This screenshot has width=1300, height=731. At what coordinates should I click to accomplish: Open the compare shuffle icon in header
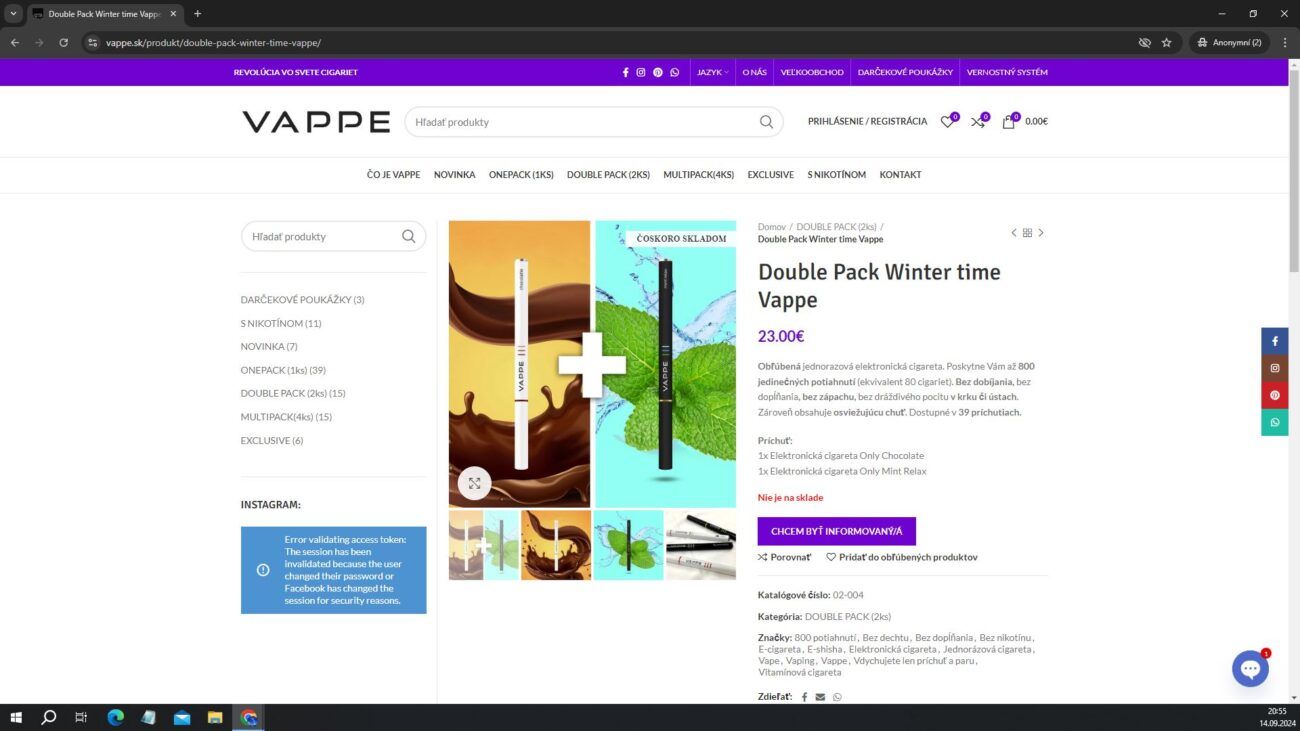(x=978, y=122)
